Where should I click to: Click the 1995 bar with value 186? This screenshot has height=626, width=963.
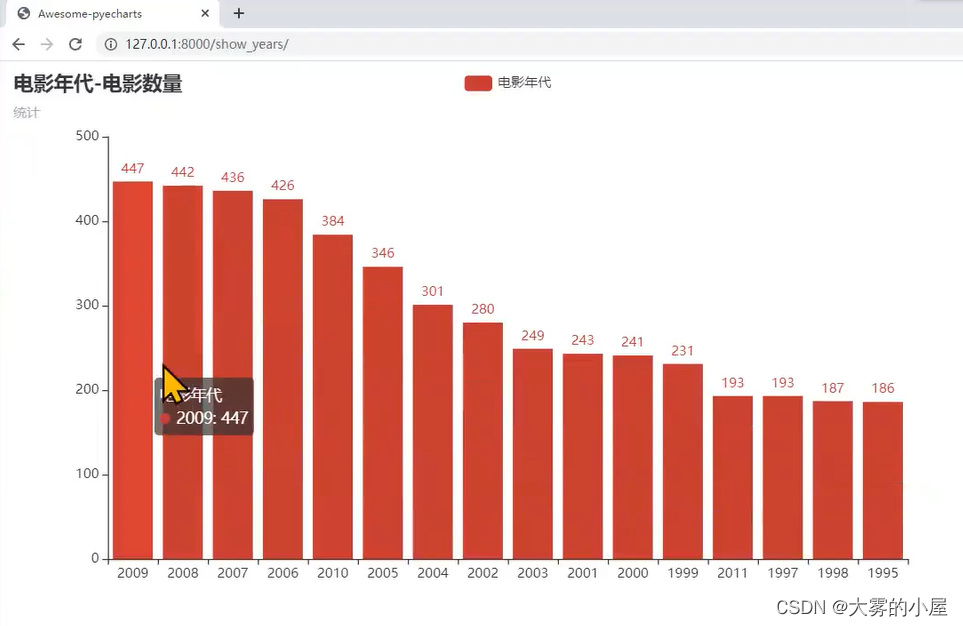(883, 480)
